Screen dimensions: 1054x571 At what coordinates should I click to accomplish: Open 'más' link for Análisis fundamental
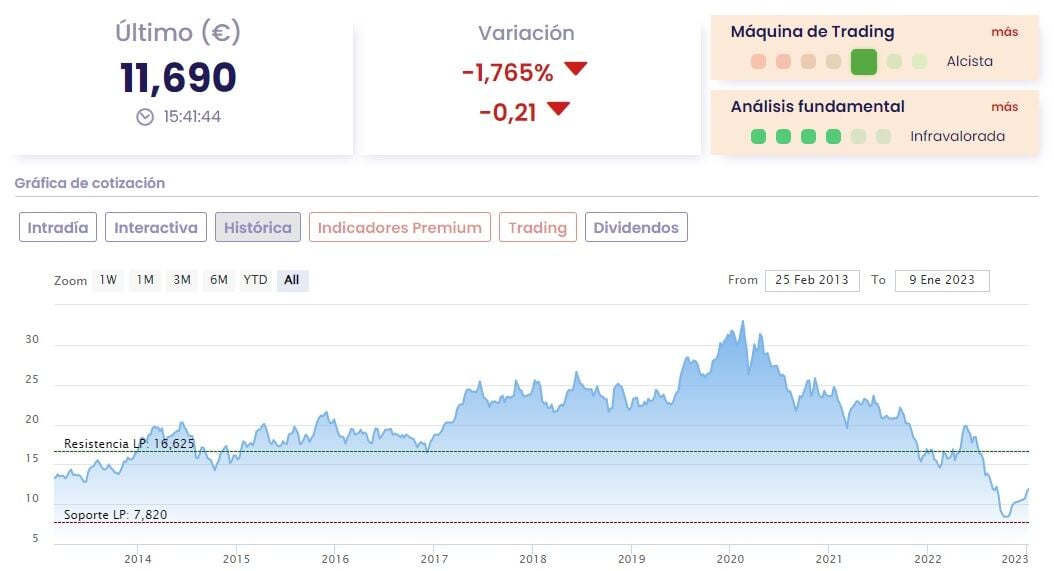pos(1004,107)
